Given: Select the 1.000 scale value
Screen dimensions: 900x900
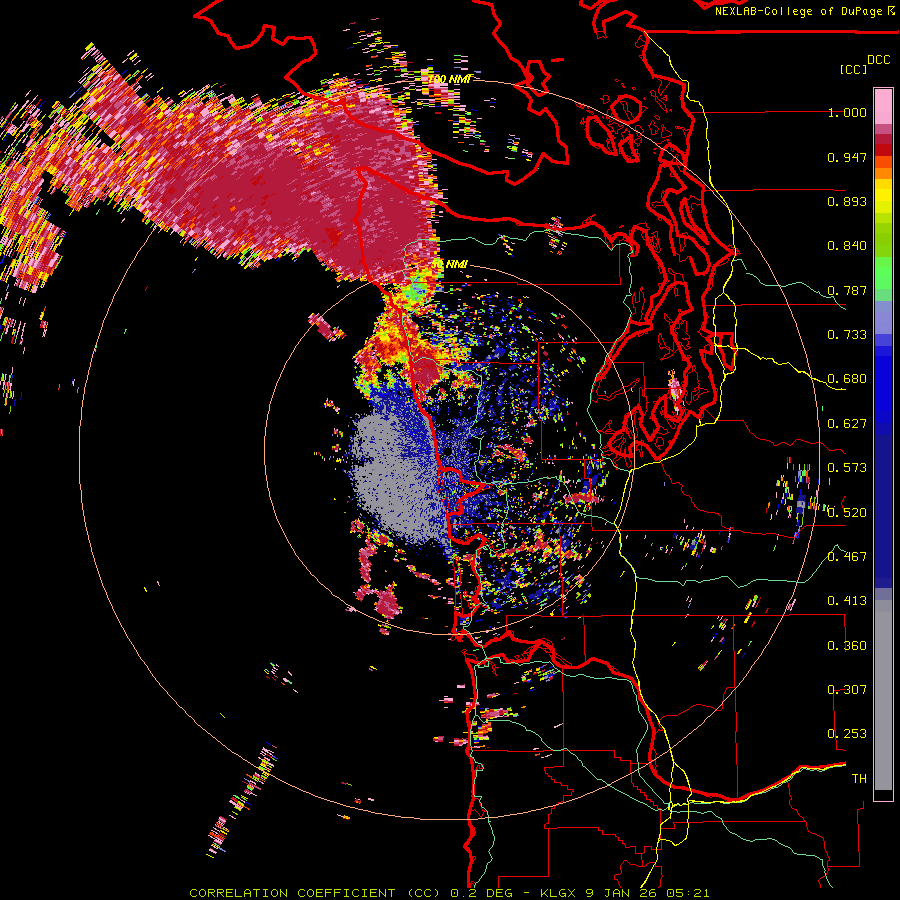Looking at the screenshot, I should tap(847, 112).
